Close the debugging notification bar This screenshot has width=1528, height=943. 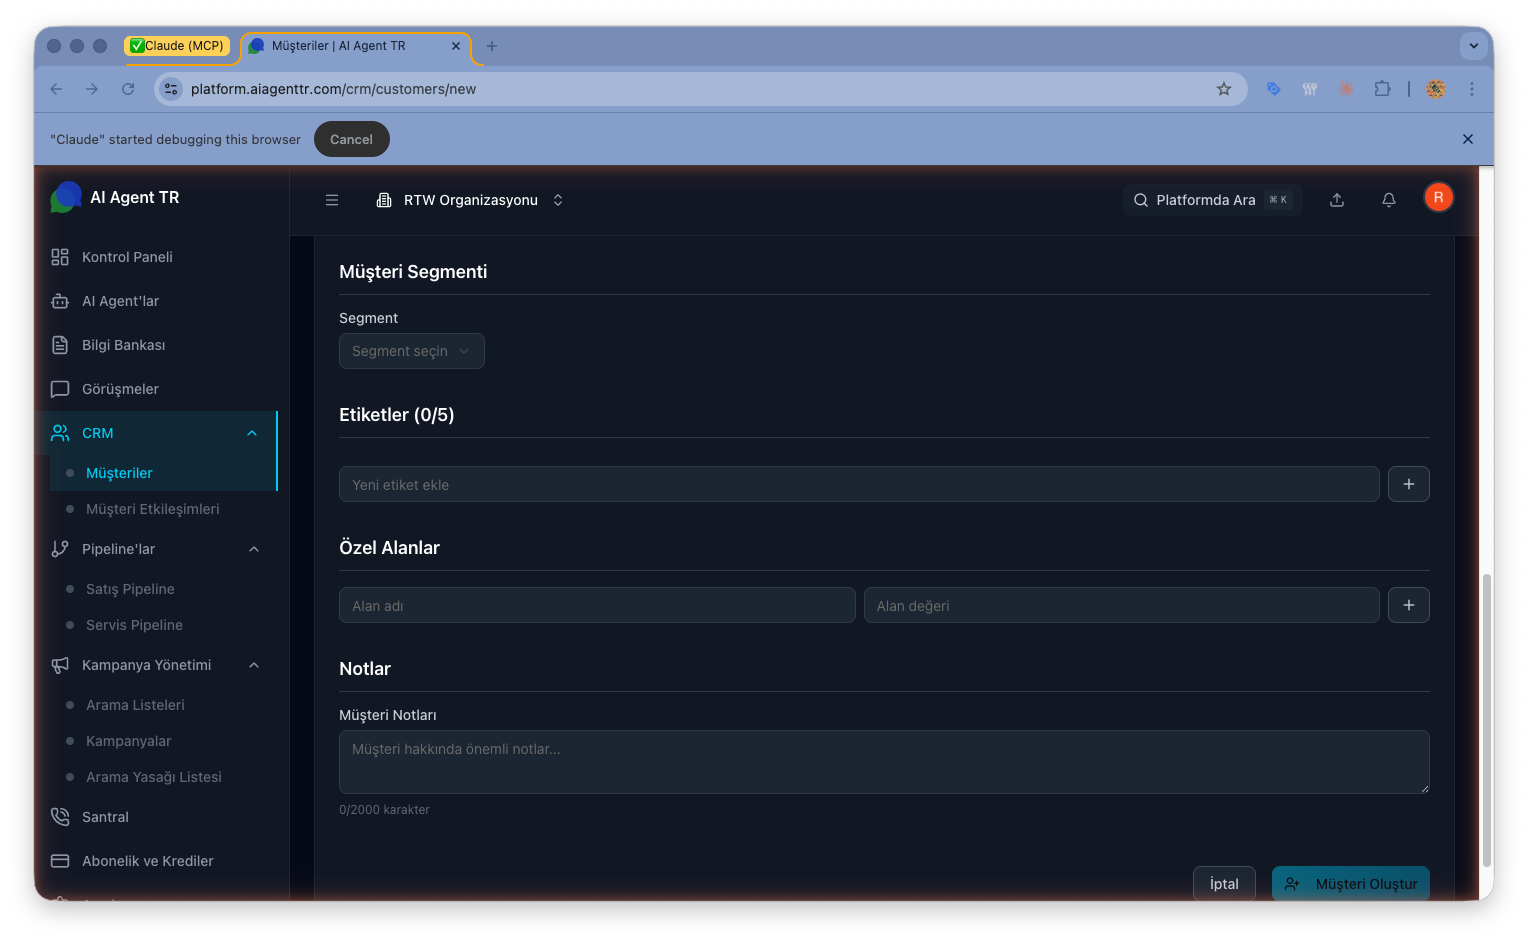point(1468,139)
